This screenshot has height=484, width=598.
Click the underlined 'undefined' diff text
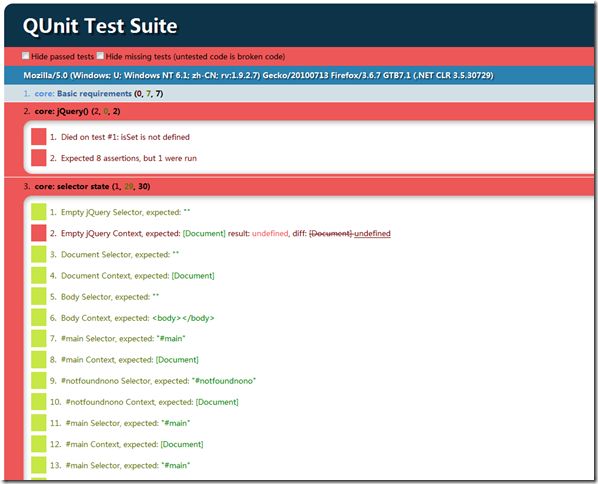coord(372,233)
